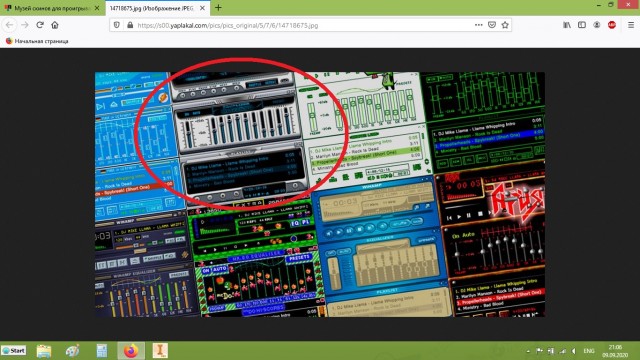Open the Windows Start menu

click(13, 351)
